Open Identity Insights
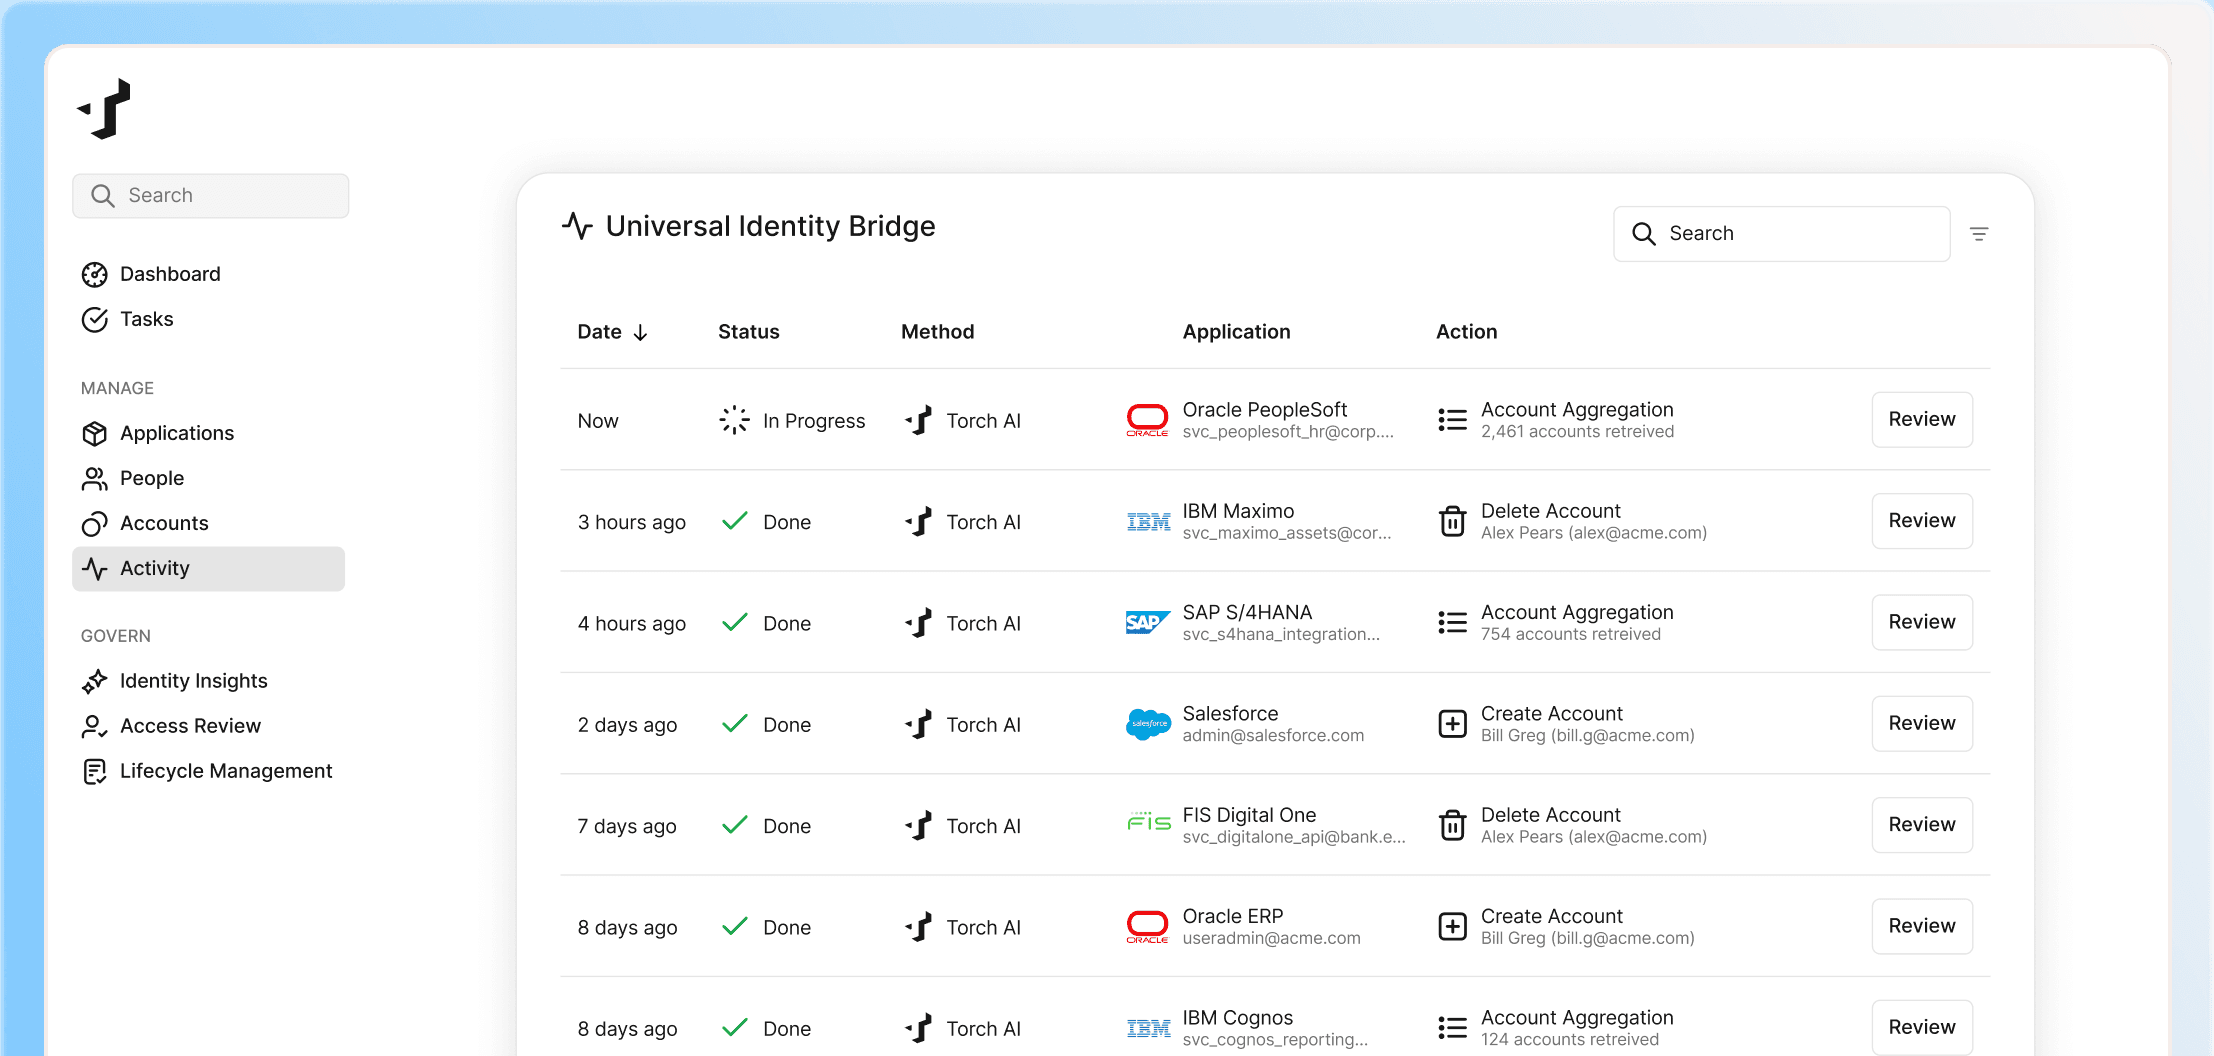 coord(194,681)
